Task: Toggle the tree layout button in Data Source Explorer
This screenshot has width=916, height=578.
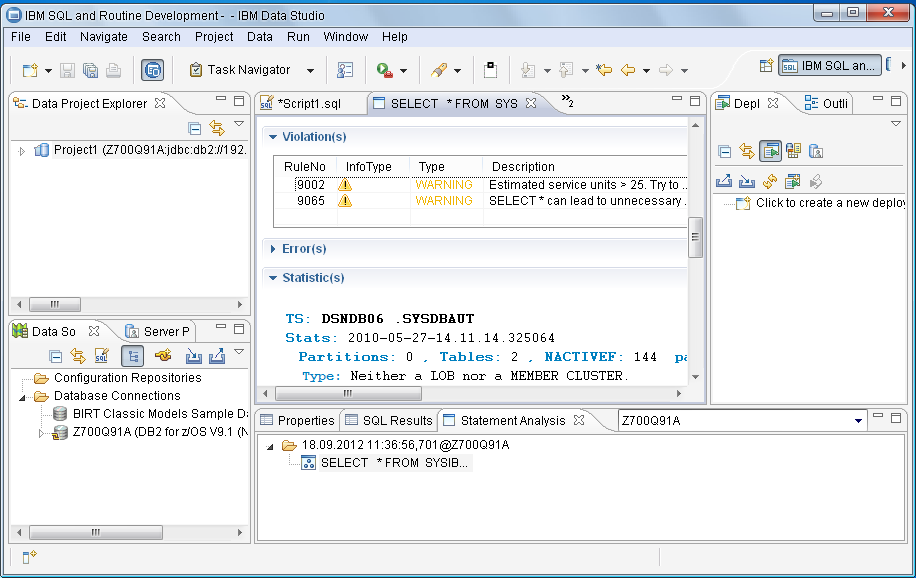Action: coord(132,356)
